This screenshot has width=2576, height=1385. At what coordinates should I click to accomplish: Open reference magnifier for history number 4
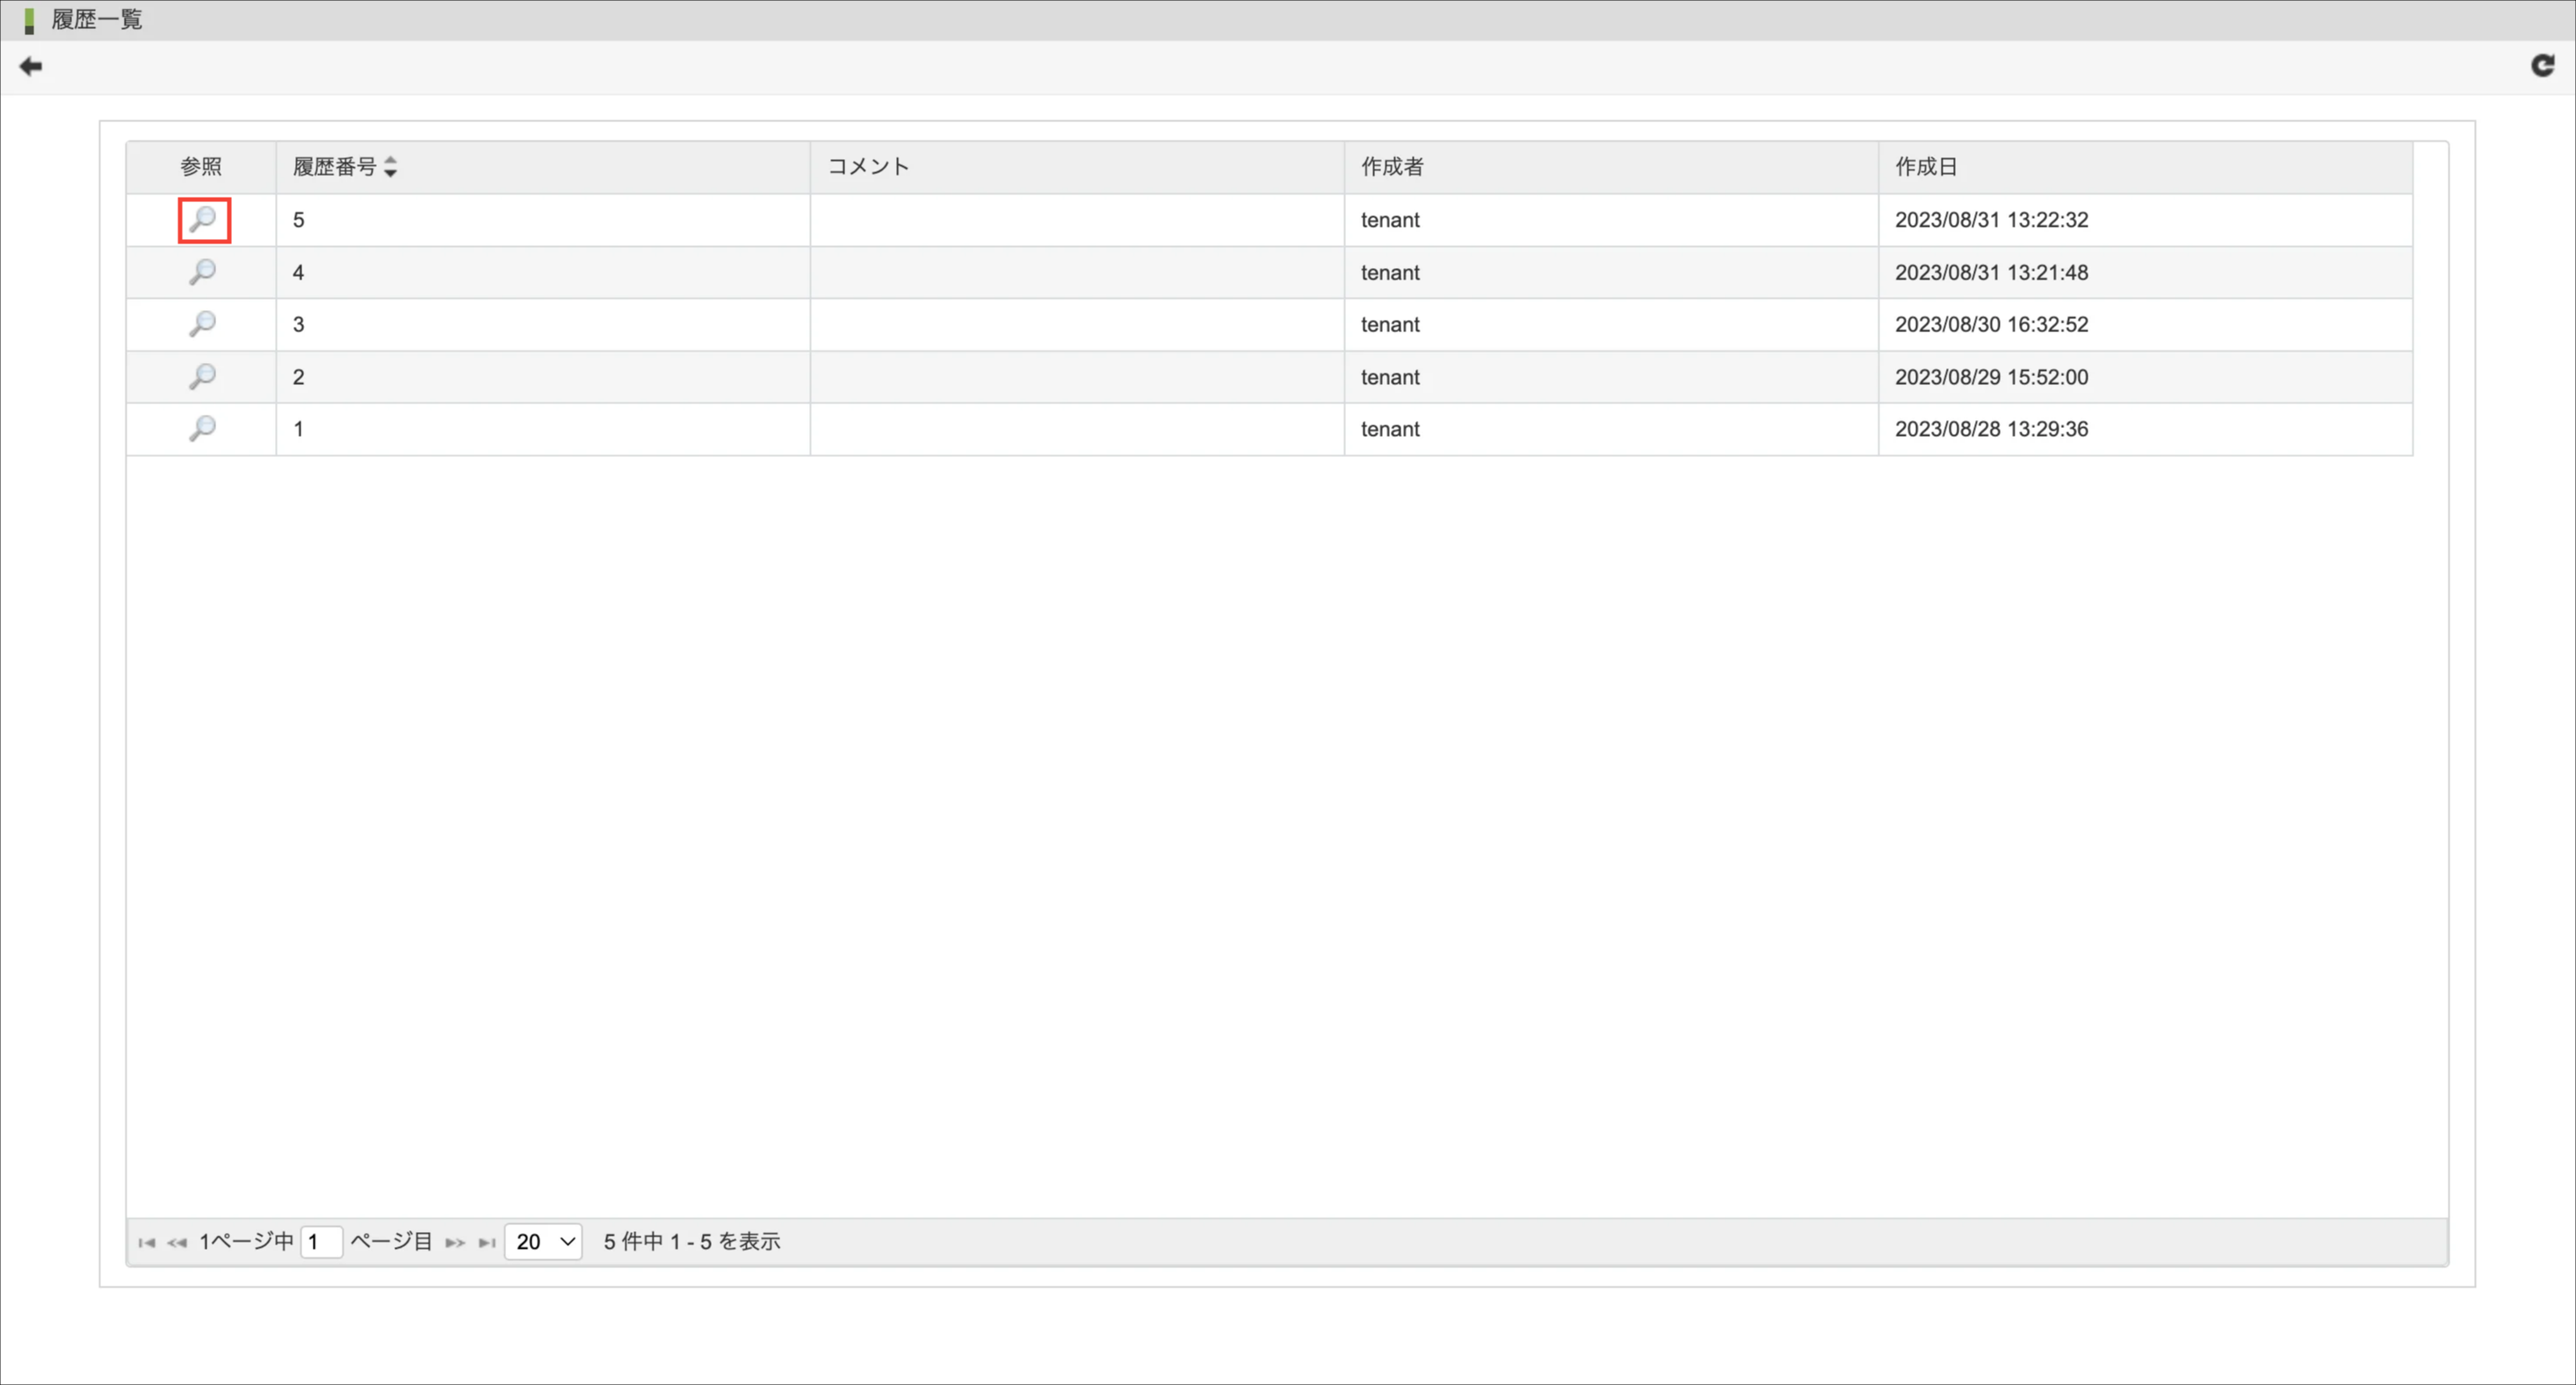tap(203, 272)
